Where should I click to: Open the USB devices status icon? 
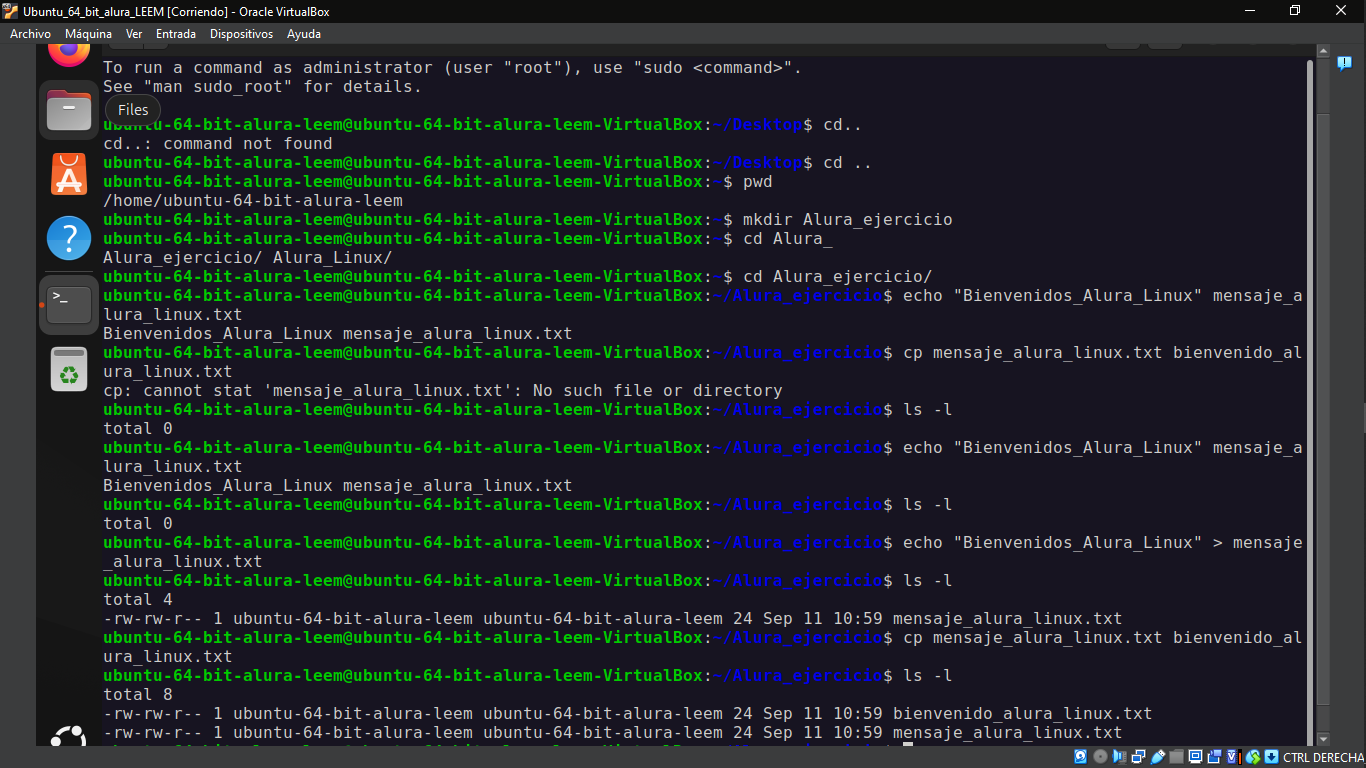pyautogui.click(x=1158, y=757)
